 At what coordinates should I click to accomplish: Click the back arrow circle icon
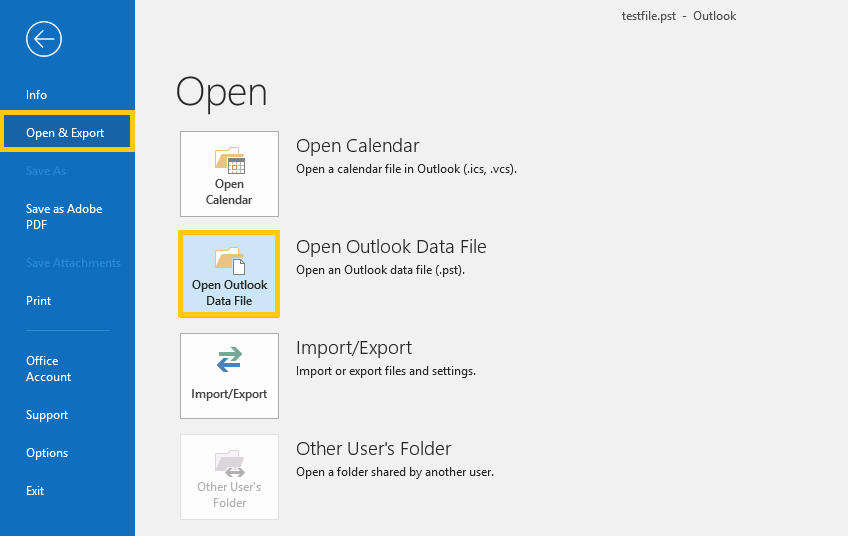44,39
